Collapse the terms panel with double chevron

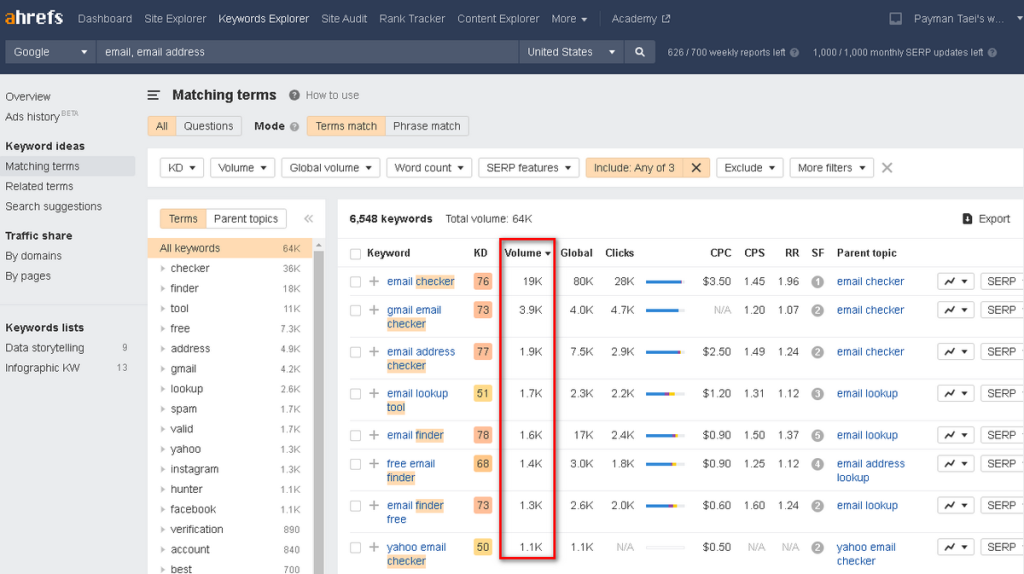pos(308,219)
